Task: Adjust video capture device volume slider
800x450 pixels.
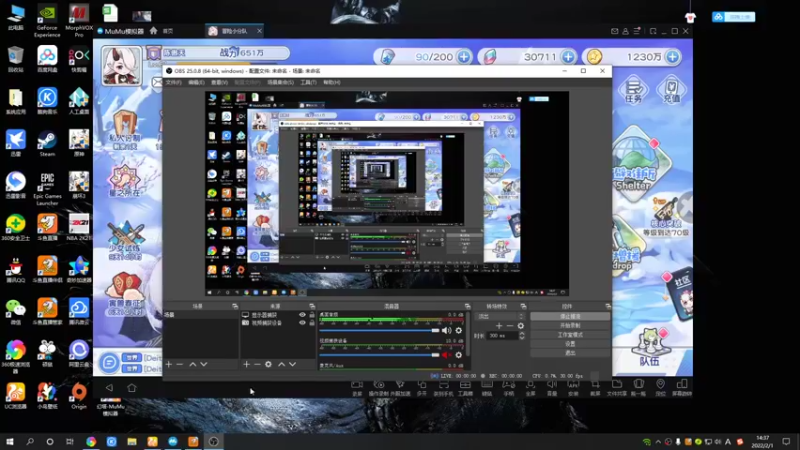Action: (379, 355)
